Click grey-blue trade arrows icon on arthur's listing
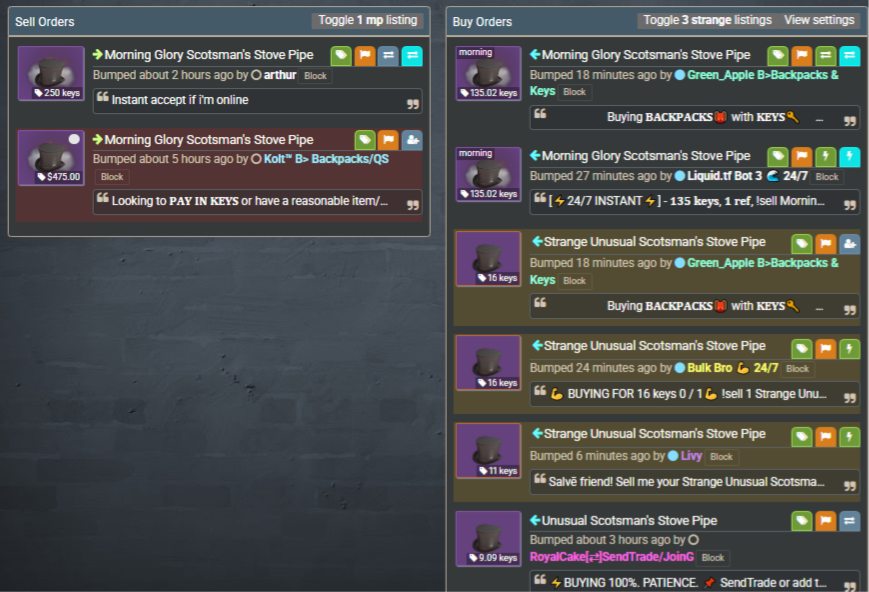This screenshot has height=592, width=869. [388, 55]
